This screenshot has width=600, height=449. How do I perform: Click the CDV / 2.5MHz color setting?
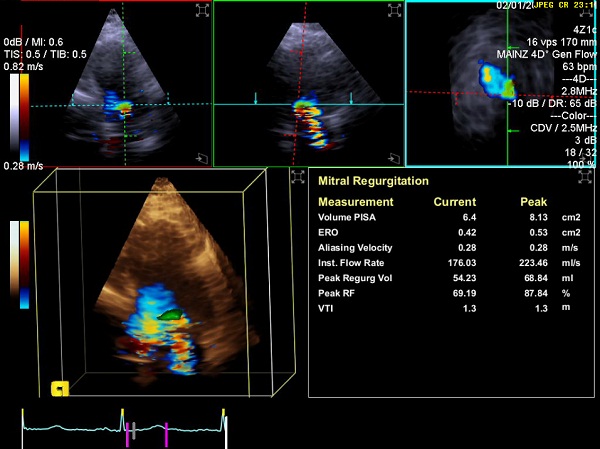pyautogui.click(x=563, y=128)
